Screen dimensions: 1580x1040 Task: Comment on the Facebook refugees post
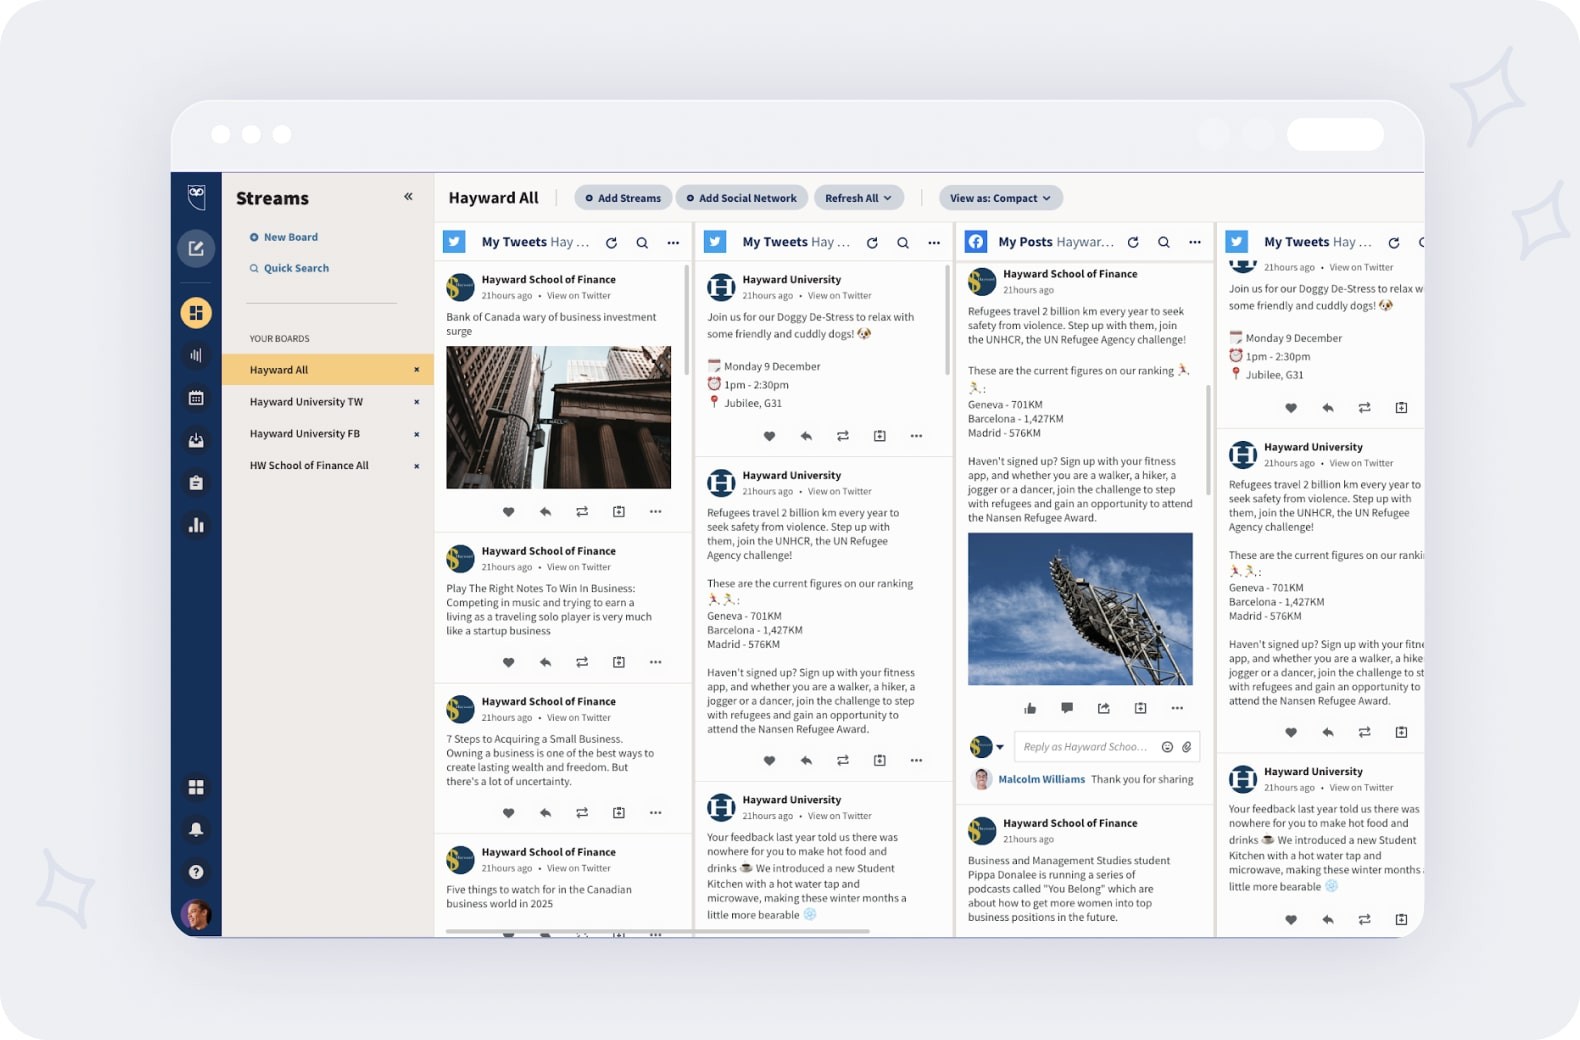(x=1067, y=708)
